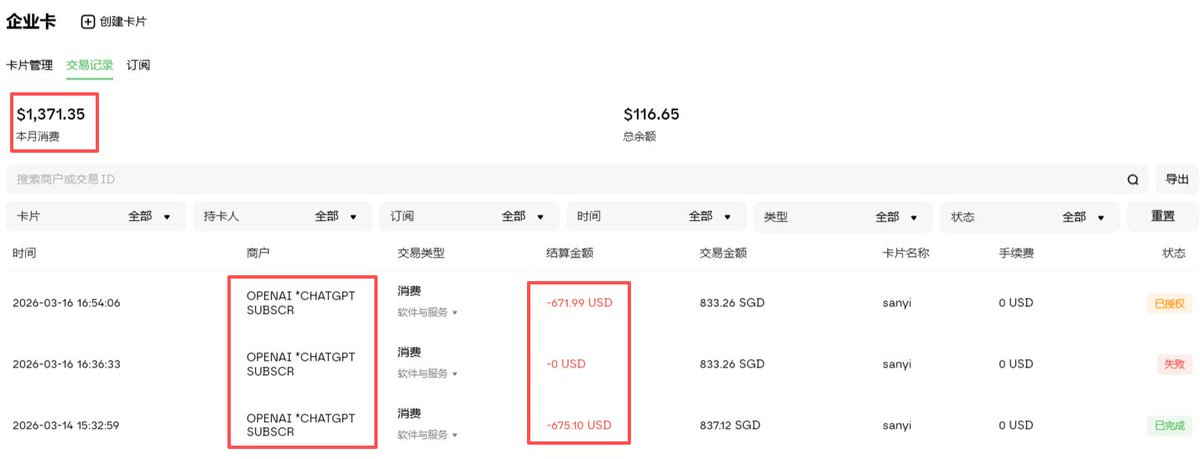The image size is (1200, 459).
Task: Click the 导出 export button
Action: (x=1177, y=180)
